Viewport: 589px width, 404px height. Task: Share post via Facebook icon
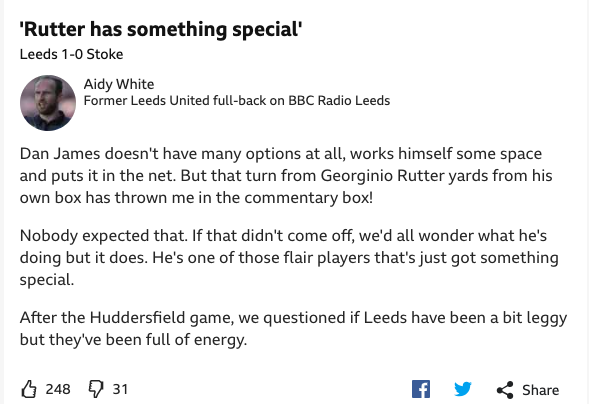[x=421, y=389]
